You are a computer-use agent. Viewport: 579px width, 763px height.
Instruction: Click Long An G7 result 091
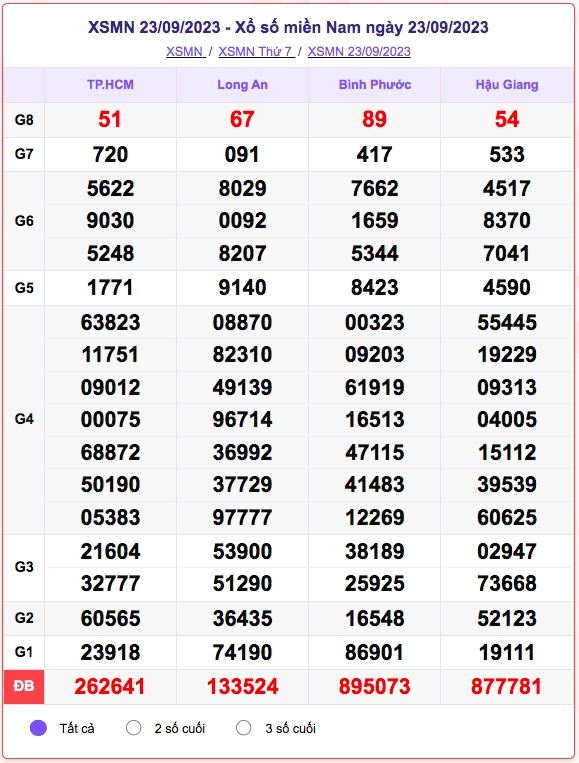click(242, 155)
